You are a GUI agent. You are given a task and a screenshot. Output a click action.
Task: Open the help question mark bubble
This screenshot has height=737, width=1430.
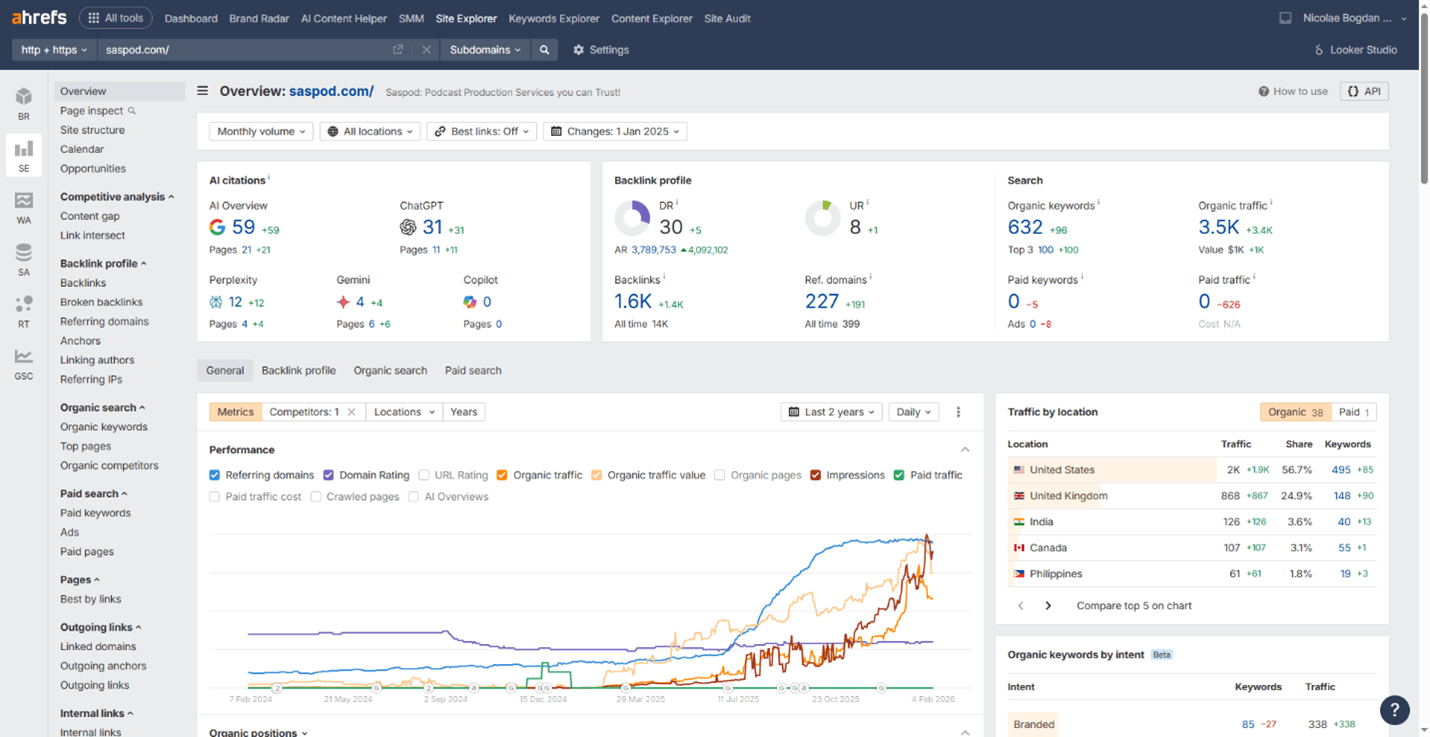[x=1394, y=709]
